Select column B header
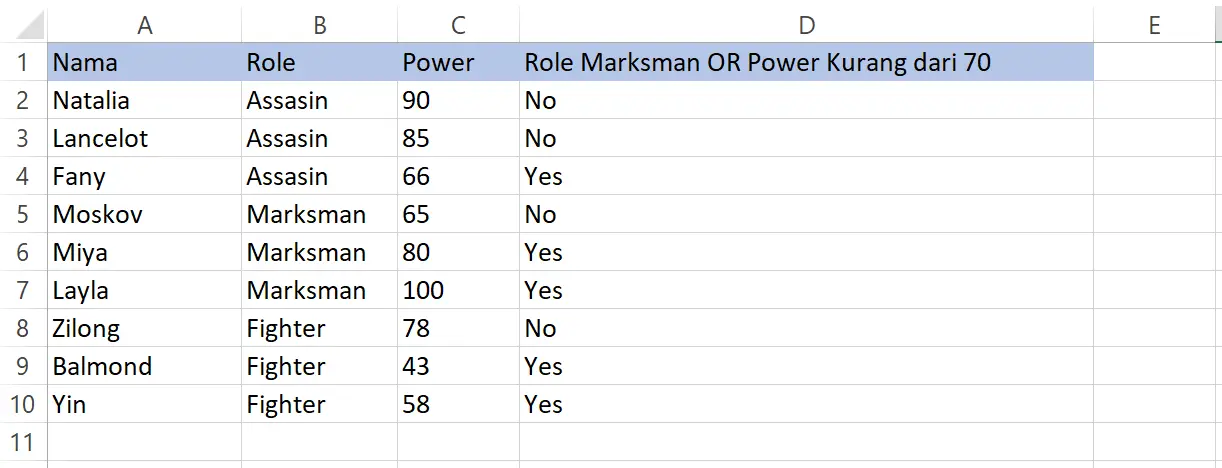The height and width of the screenshot is (468, 1222). pyautogui.click(x=319, y=25)
